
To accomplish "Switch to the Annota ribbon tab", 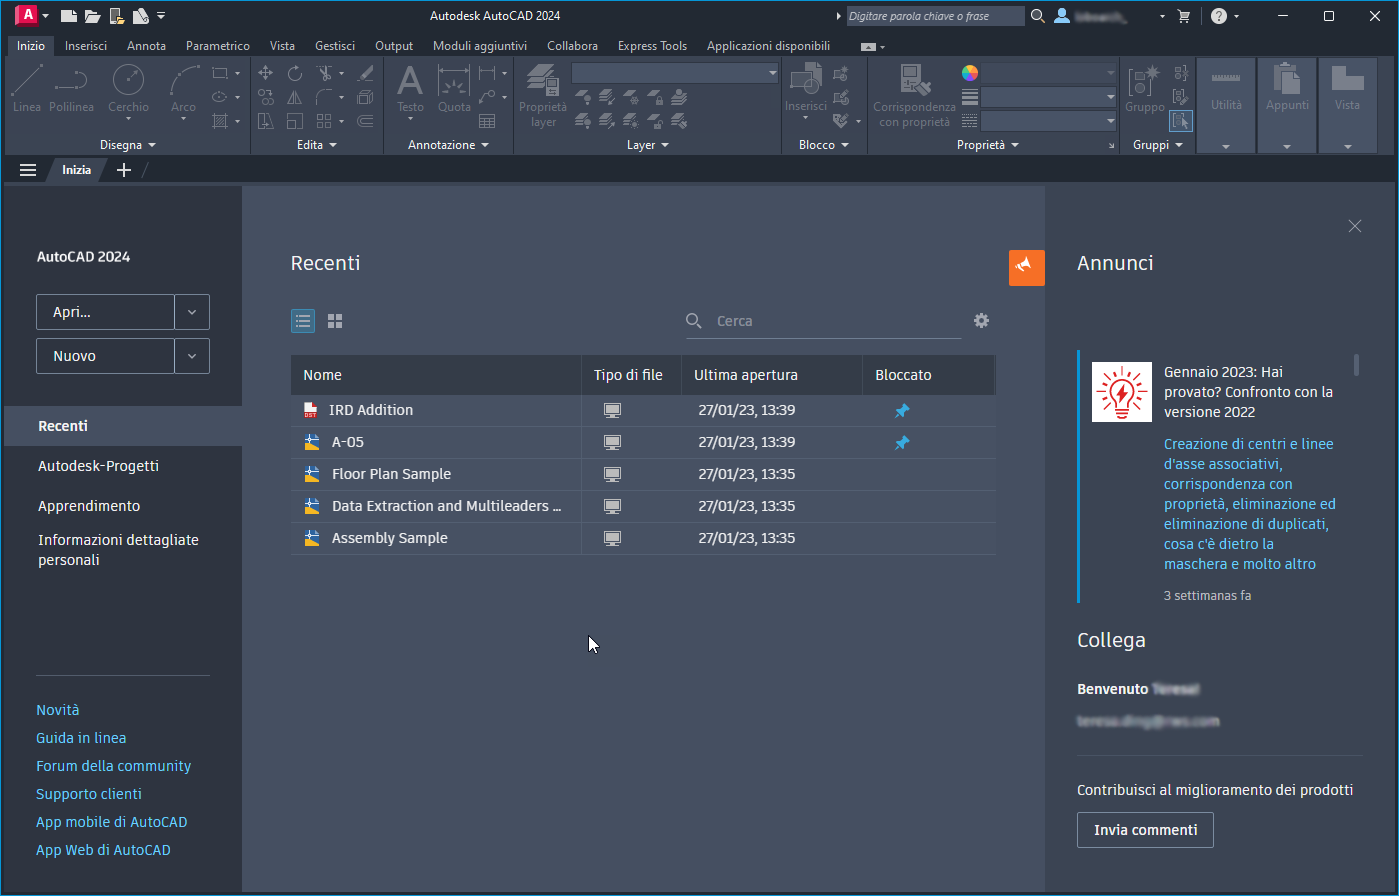I will click(x=146, y=46).
